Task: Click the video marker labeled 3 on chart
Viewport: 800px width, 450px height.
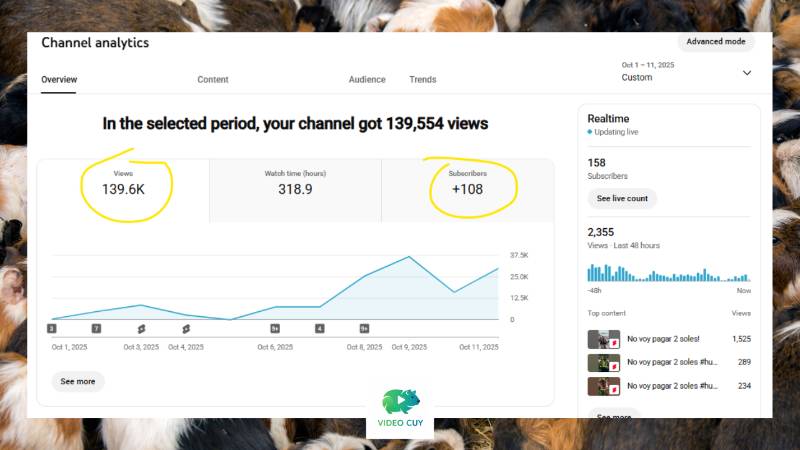Action: [x=51, y=328]
